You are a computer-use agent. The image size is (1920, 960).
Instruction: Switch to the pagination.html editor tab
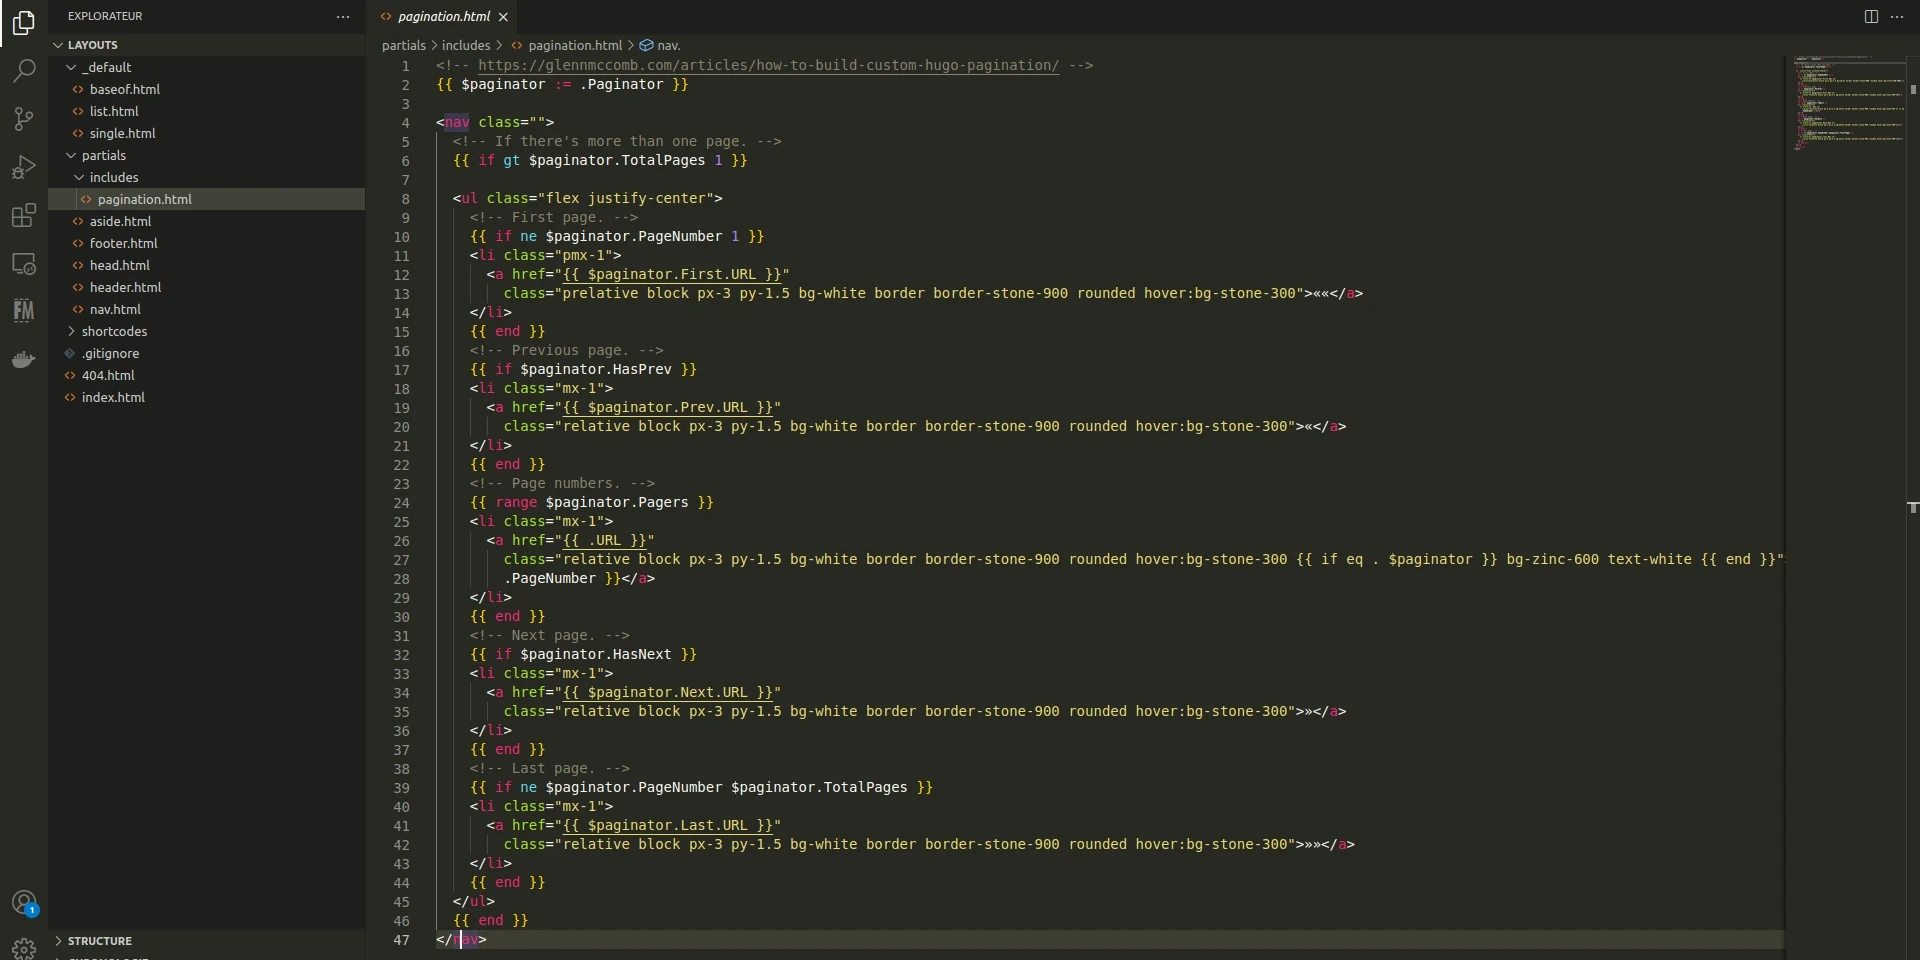(444, 17)
